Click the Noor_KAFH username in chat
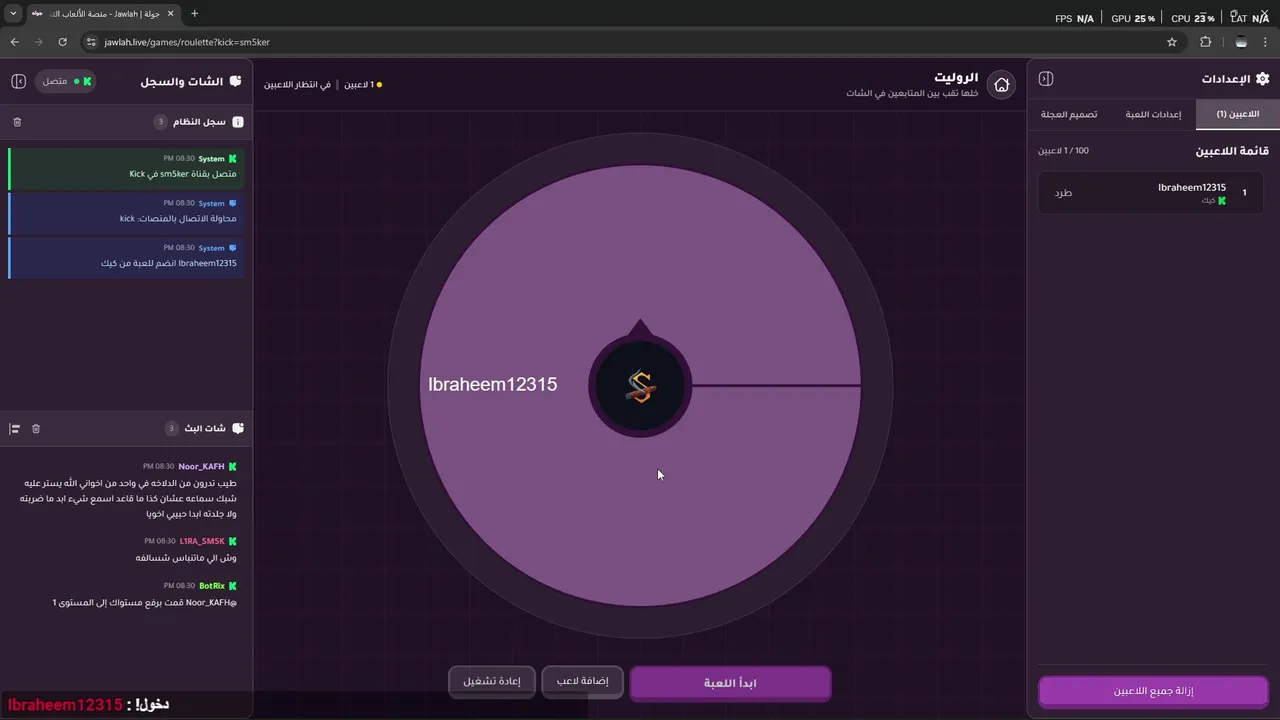The image size is (1280, 720). pyautogui.click(x=201, y=467)
